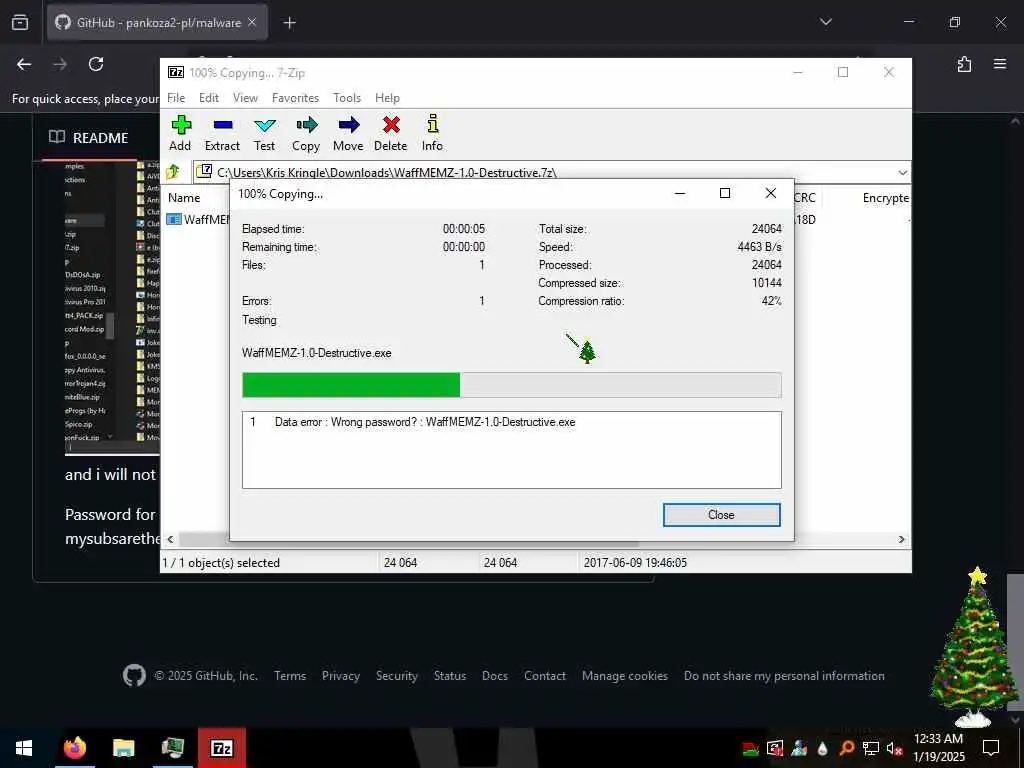1024x768 pixels.
Task: Open the Terms footer link
Action: point(290,676)
